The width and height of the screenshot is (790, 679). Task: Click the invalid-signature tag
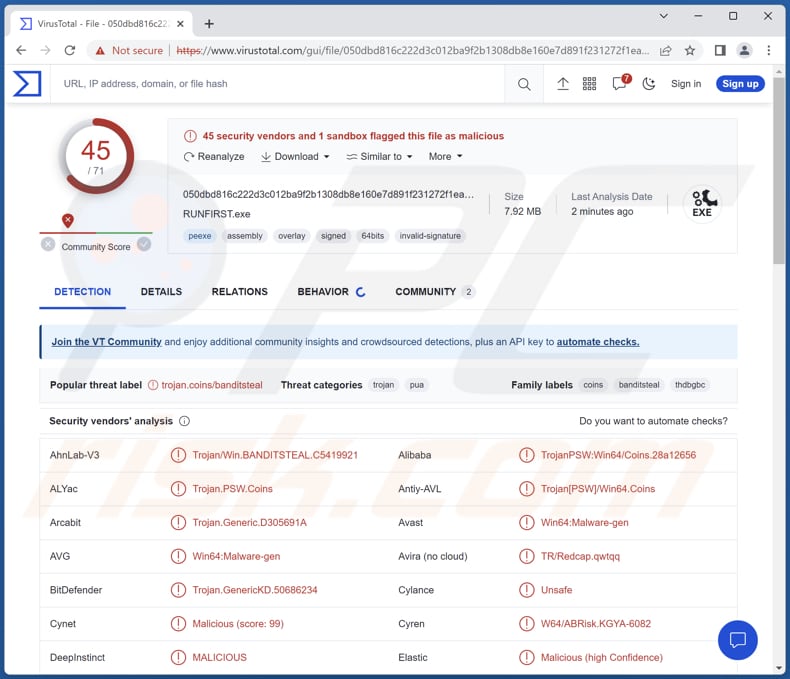pyautogui.click(x=430, y=236)
